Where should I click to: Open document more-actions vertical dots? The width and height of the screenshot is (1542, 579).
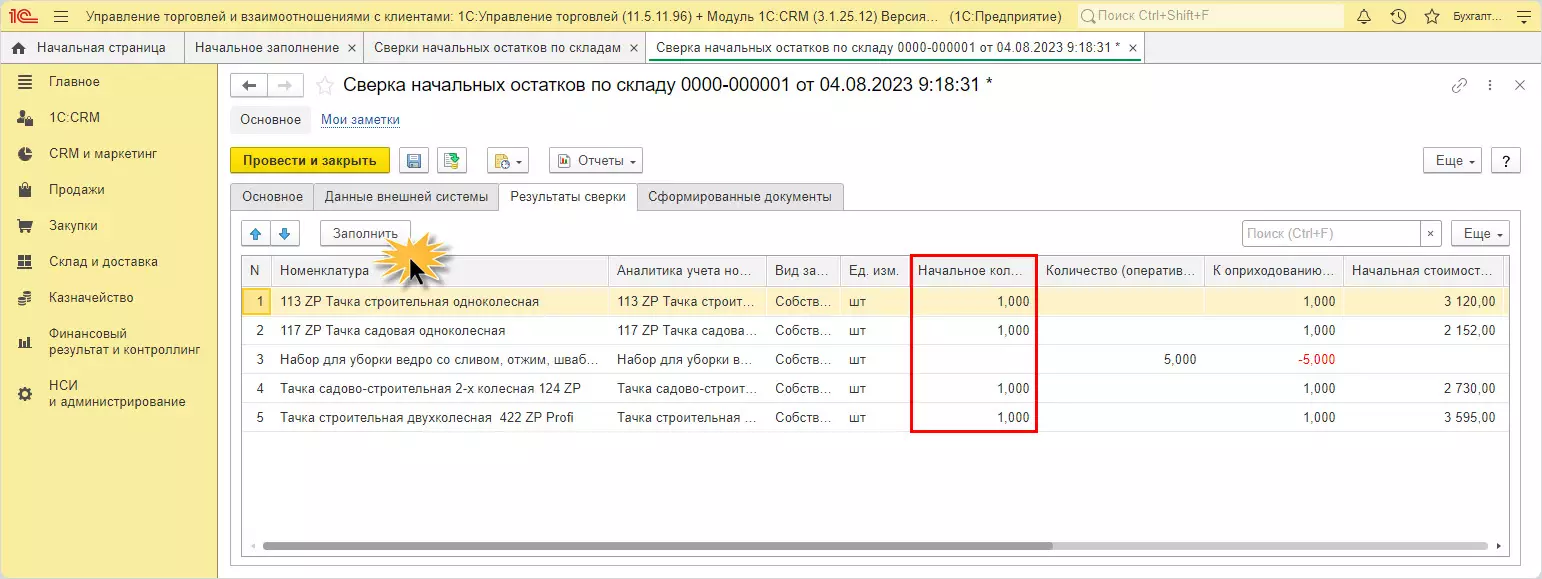tap(1491, 86)
